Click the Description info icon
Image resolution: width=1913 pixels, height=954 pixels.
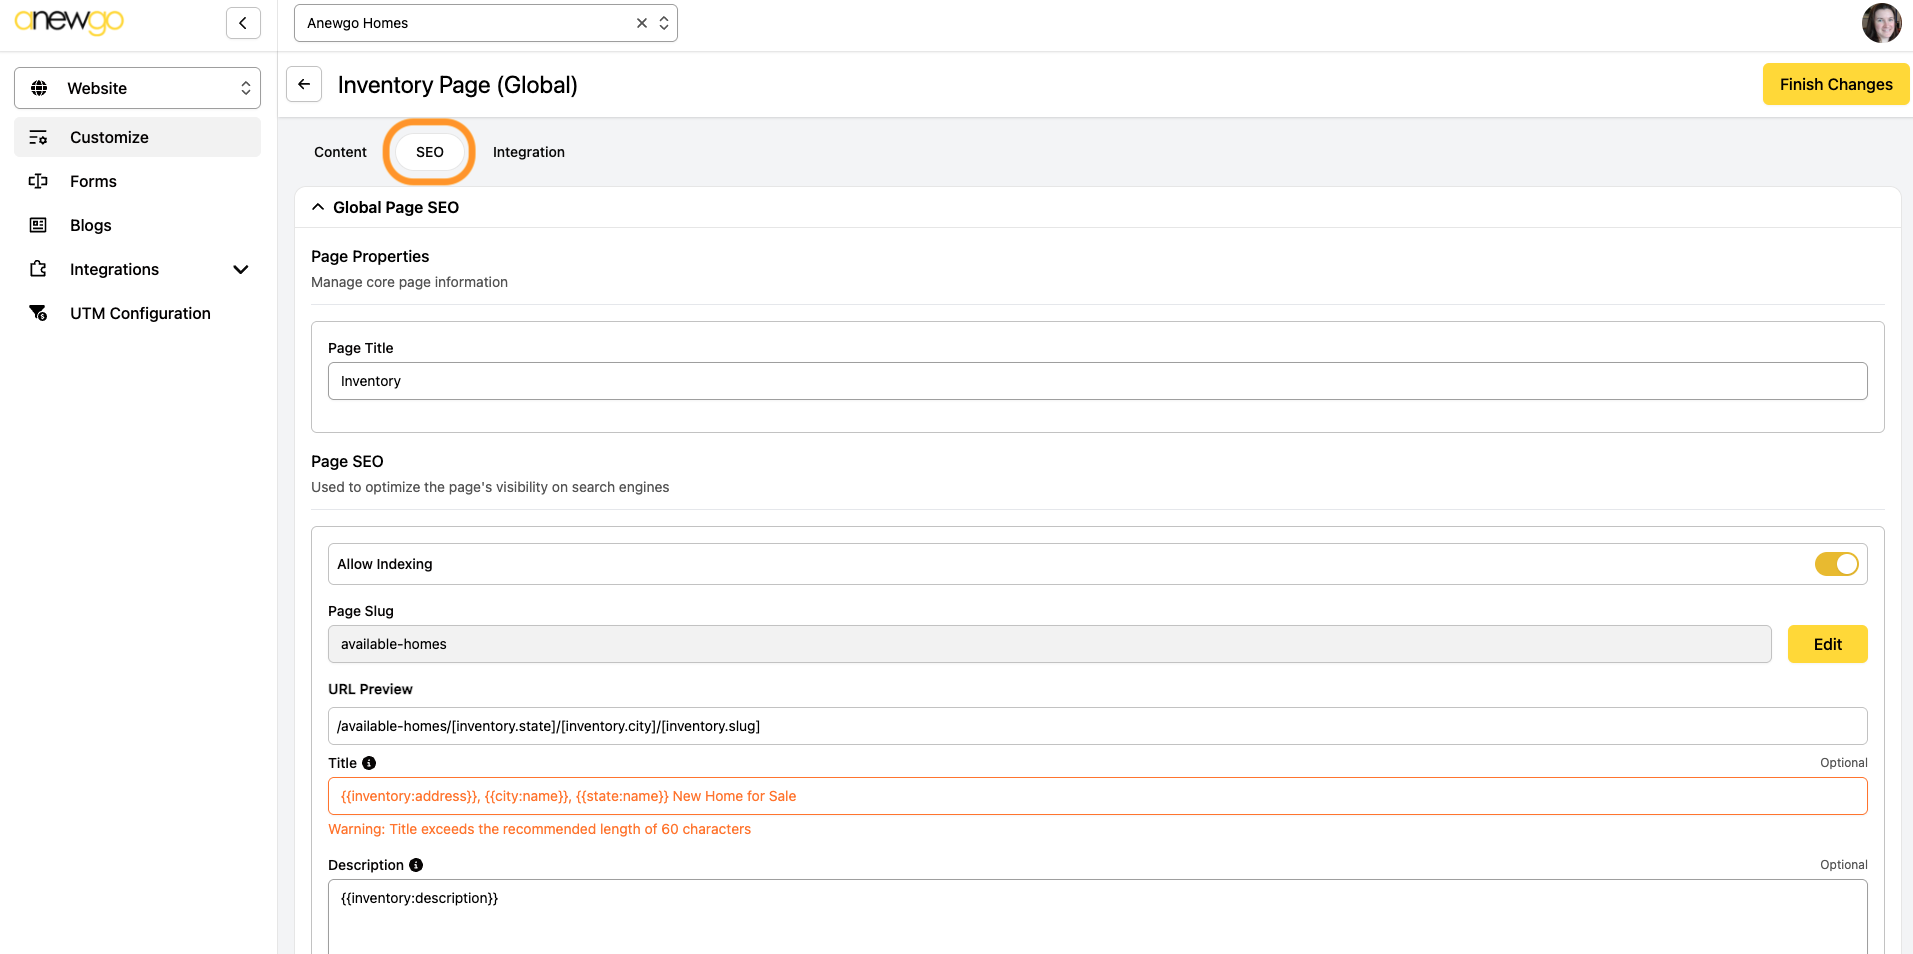[416, 865]
